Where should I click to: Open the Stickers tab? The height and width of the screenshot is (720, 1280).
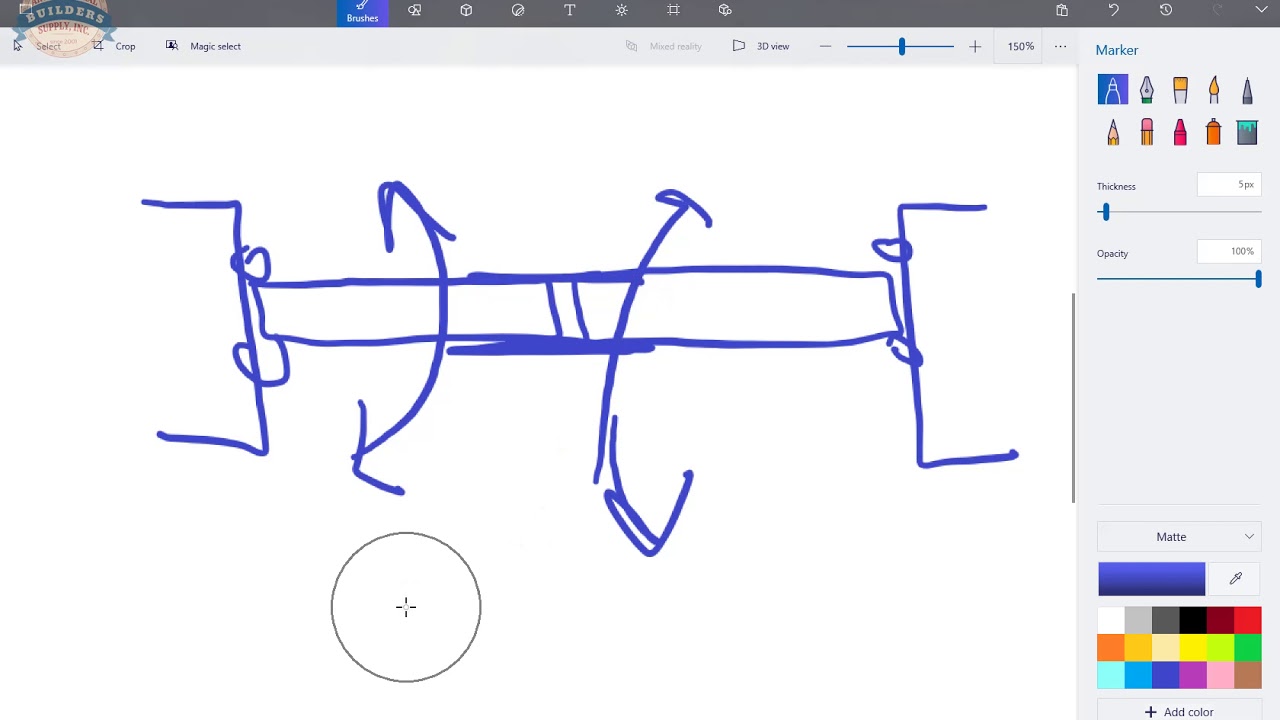(518, 10)
